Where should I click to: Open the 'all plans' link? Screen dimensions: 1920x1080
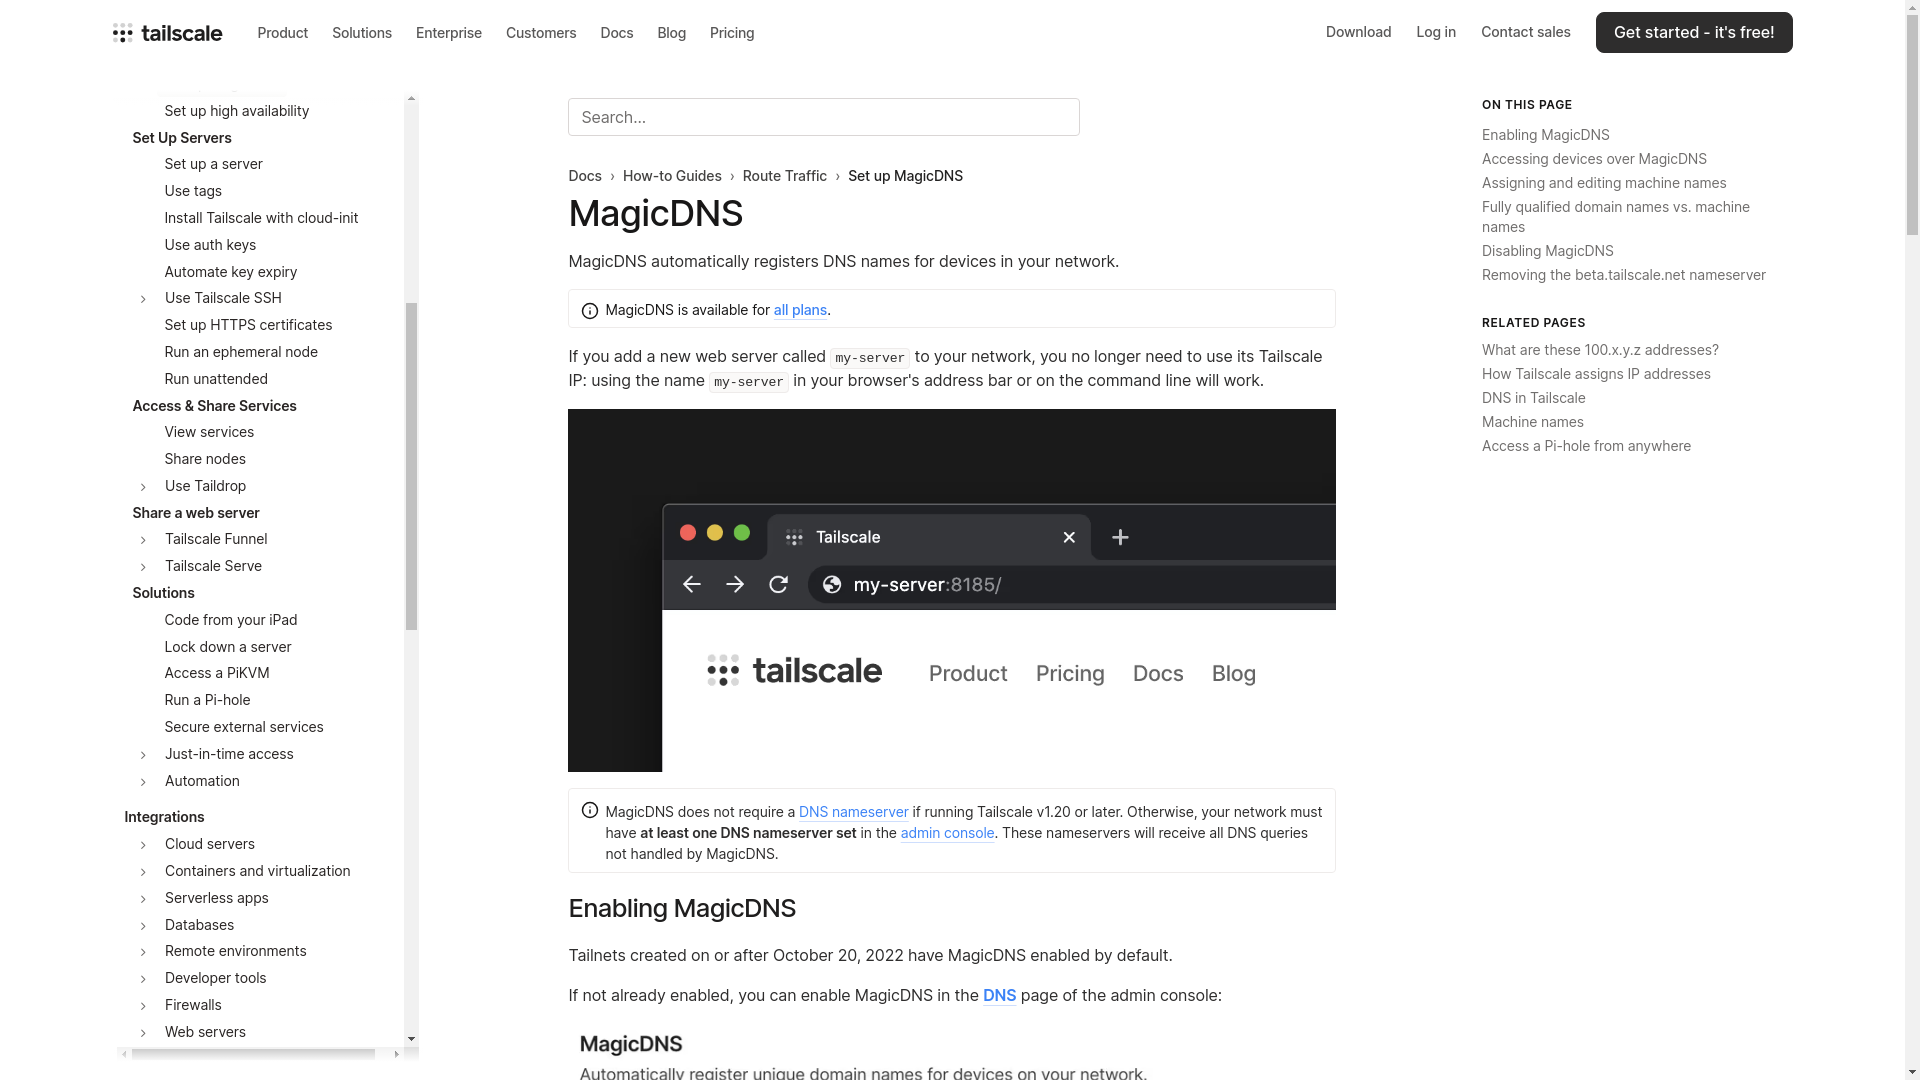800,310
